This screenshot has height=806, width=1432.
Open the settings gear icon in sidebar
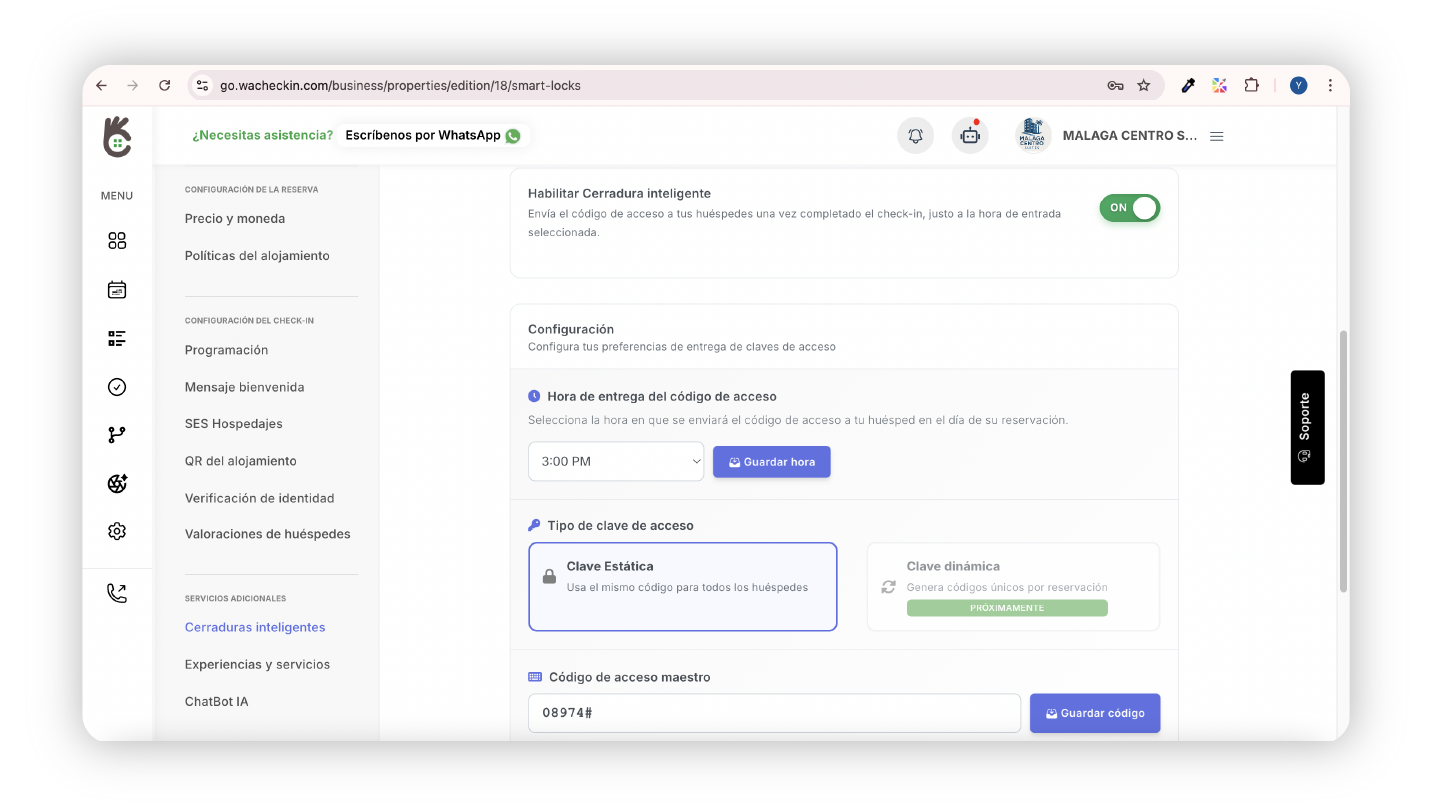tap(117, 532)
